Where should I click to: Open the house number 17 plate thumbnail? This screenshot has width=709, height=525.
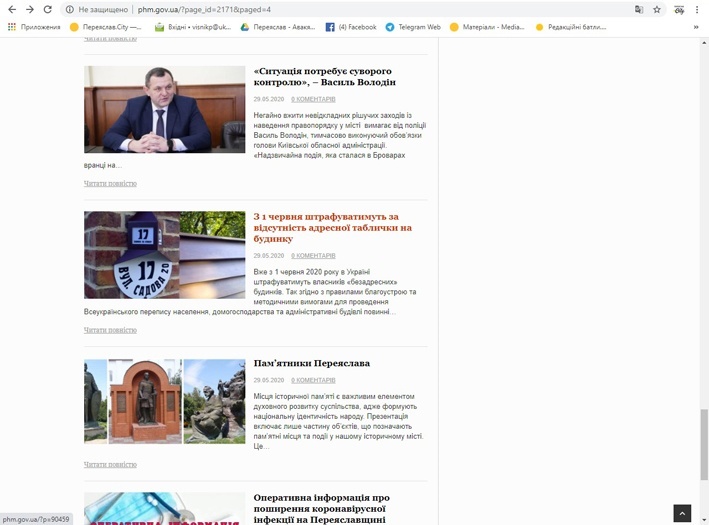coord(165,255)
